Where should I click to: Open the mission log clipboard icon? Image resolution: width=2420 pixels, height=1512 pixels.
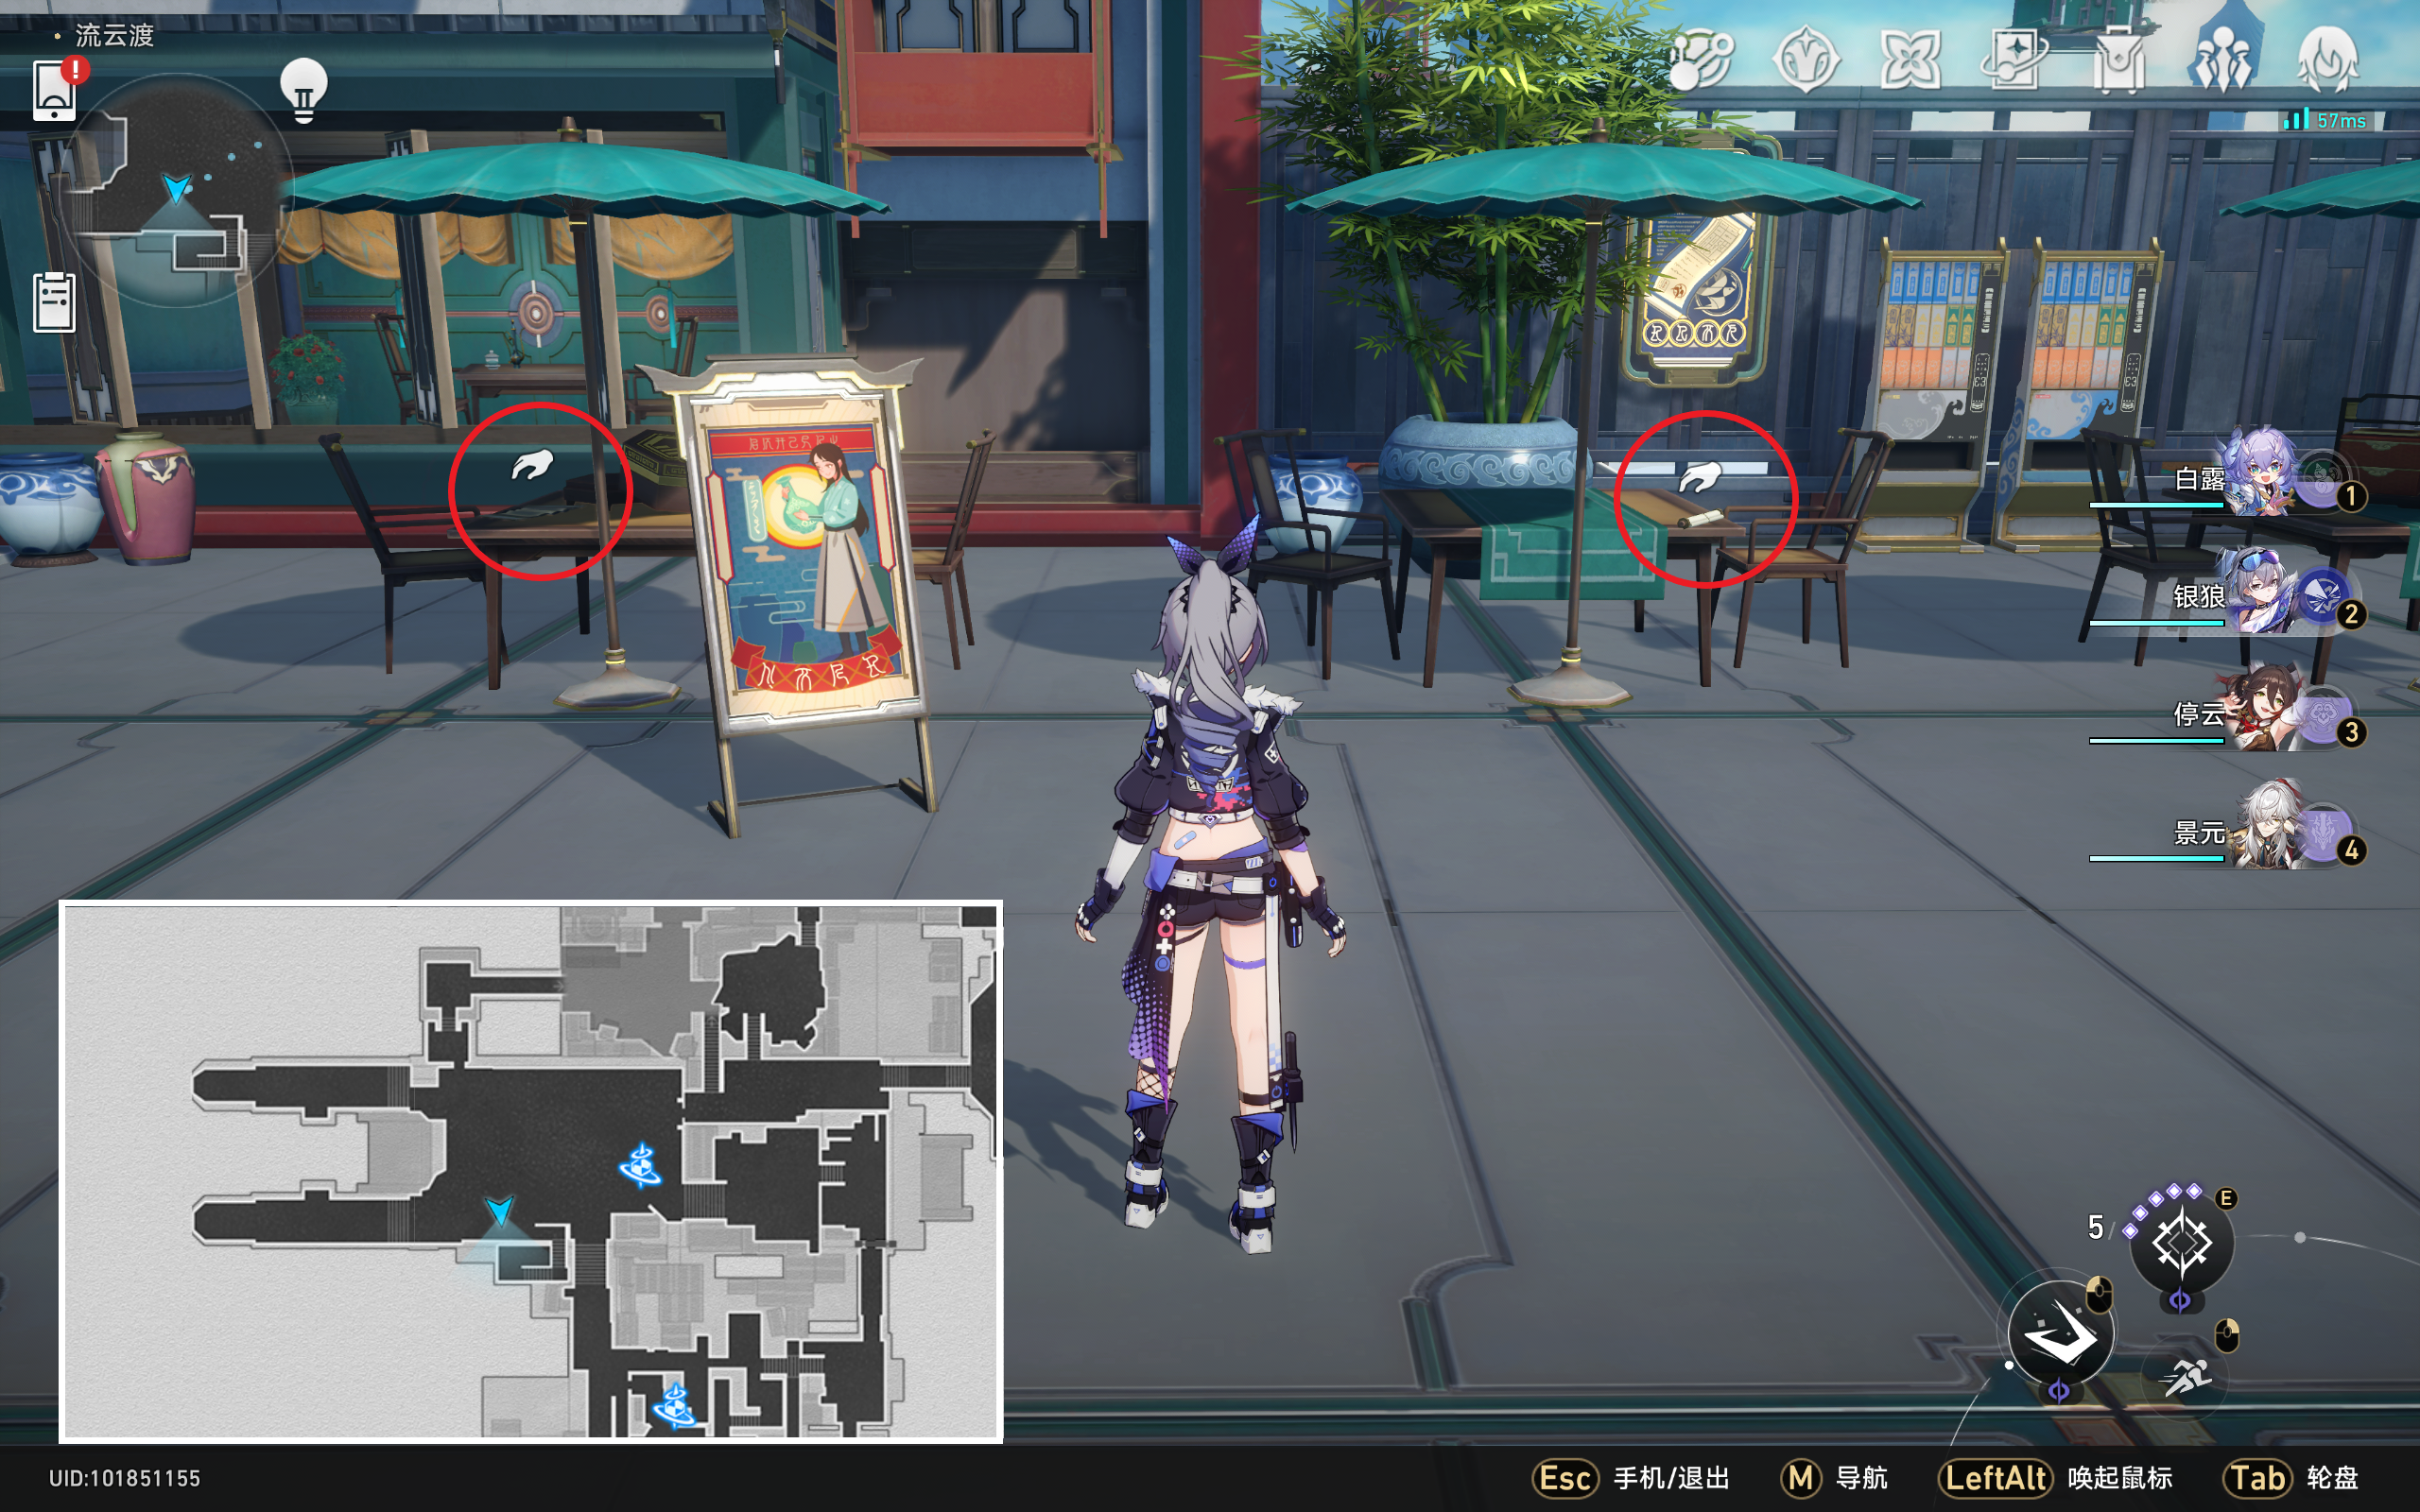tap(54, 301)
